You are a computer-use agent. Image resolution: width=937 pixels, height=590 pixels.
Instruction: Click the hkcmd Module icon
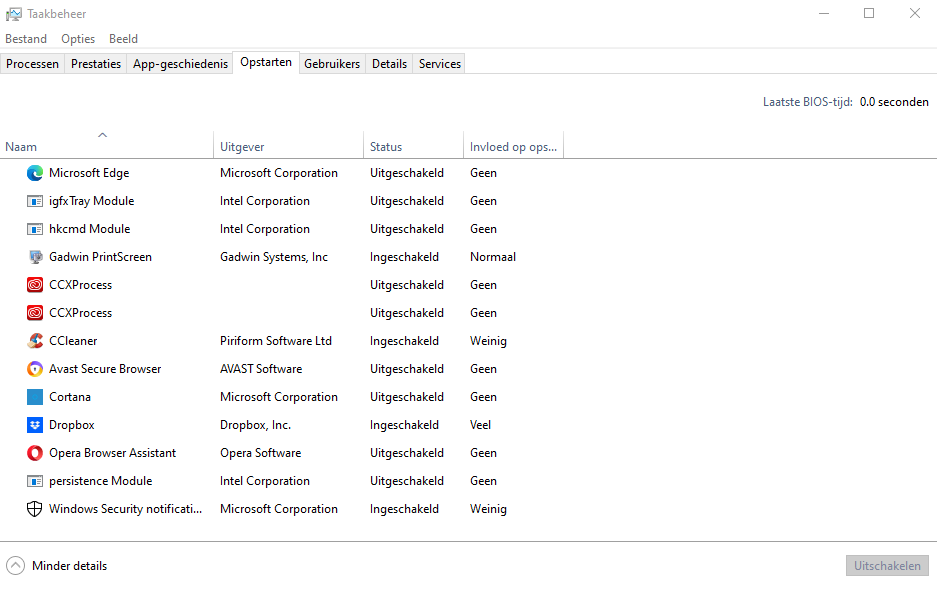(x=35, y=230)
